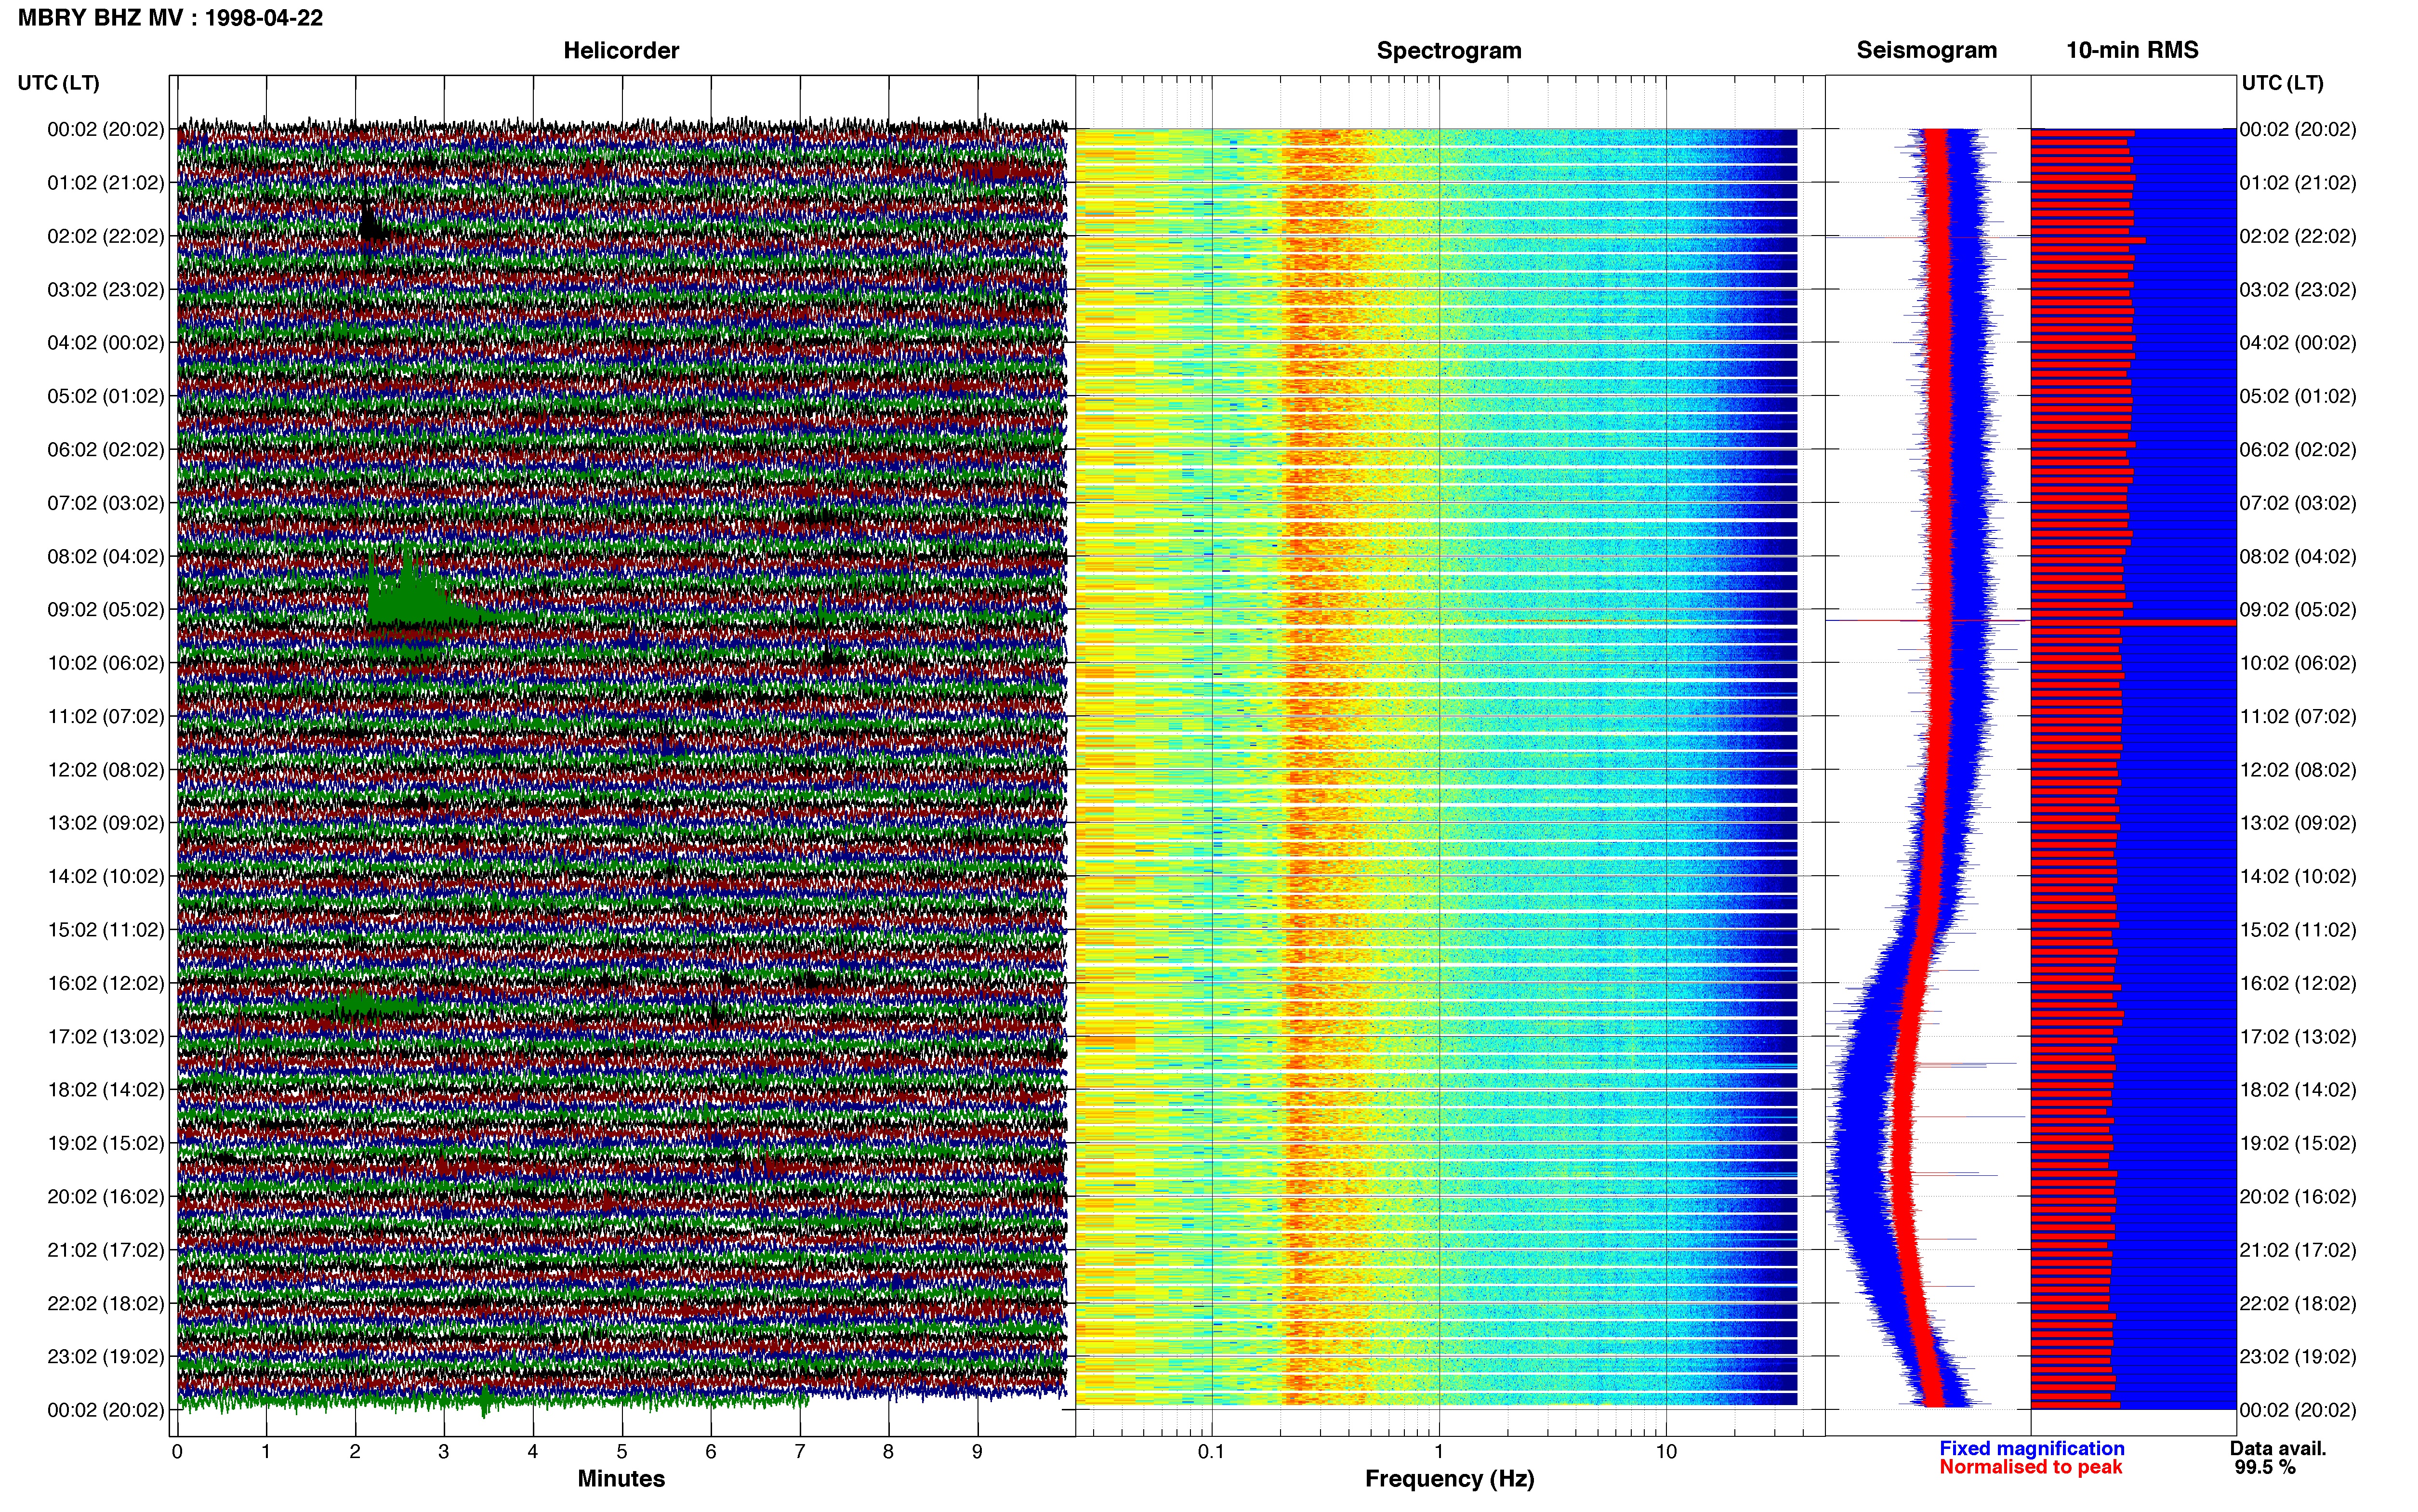Click left time label 01:02 (21:02)
The image size is (2418, 1512).
pos(105,183)
